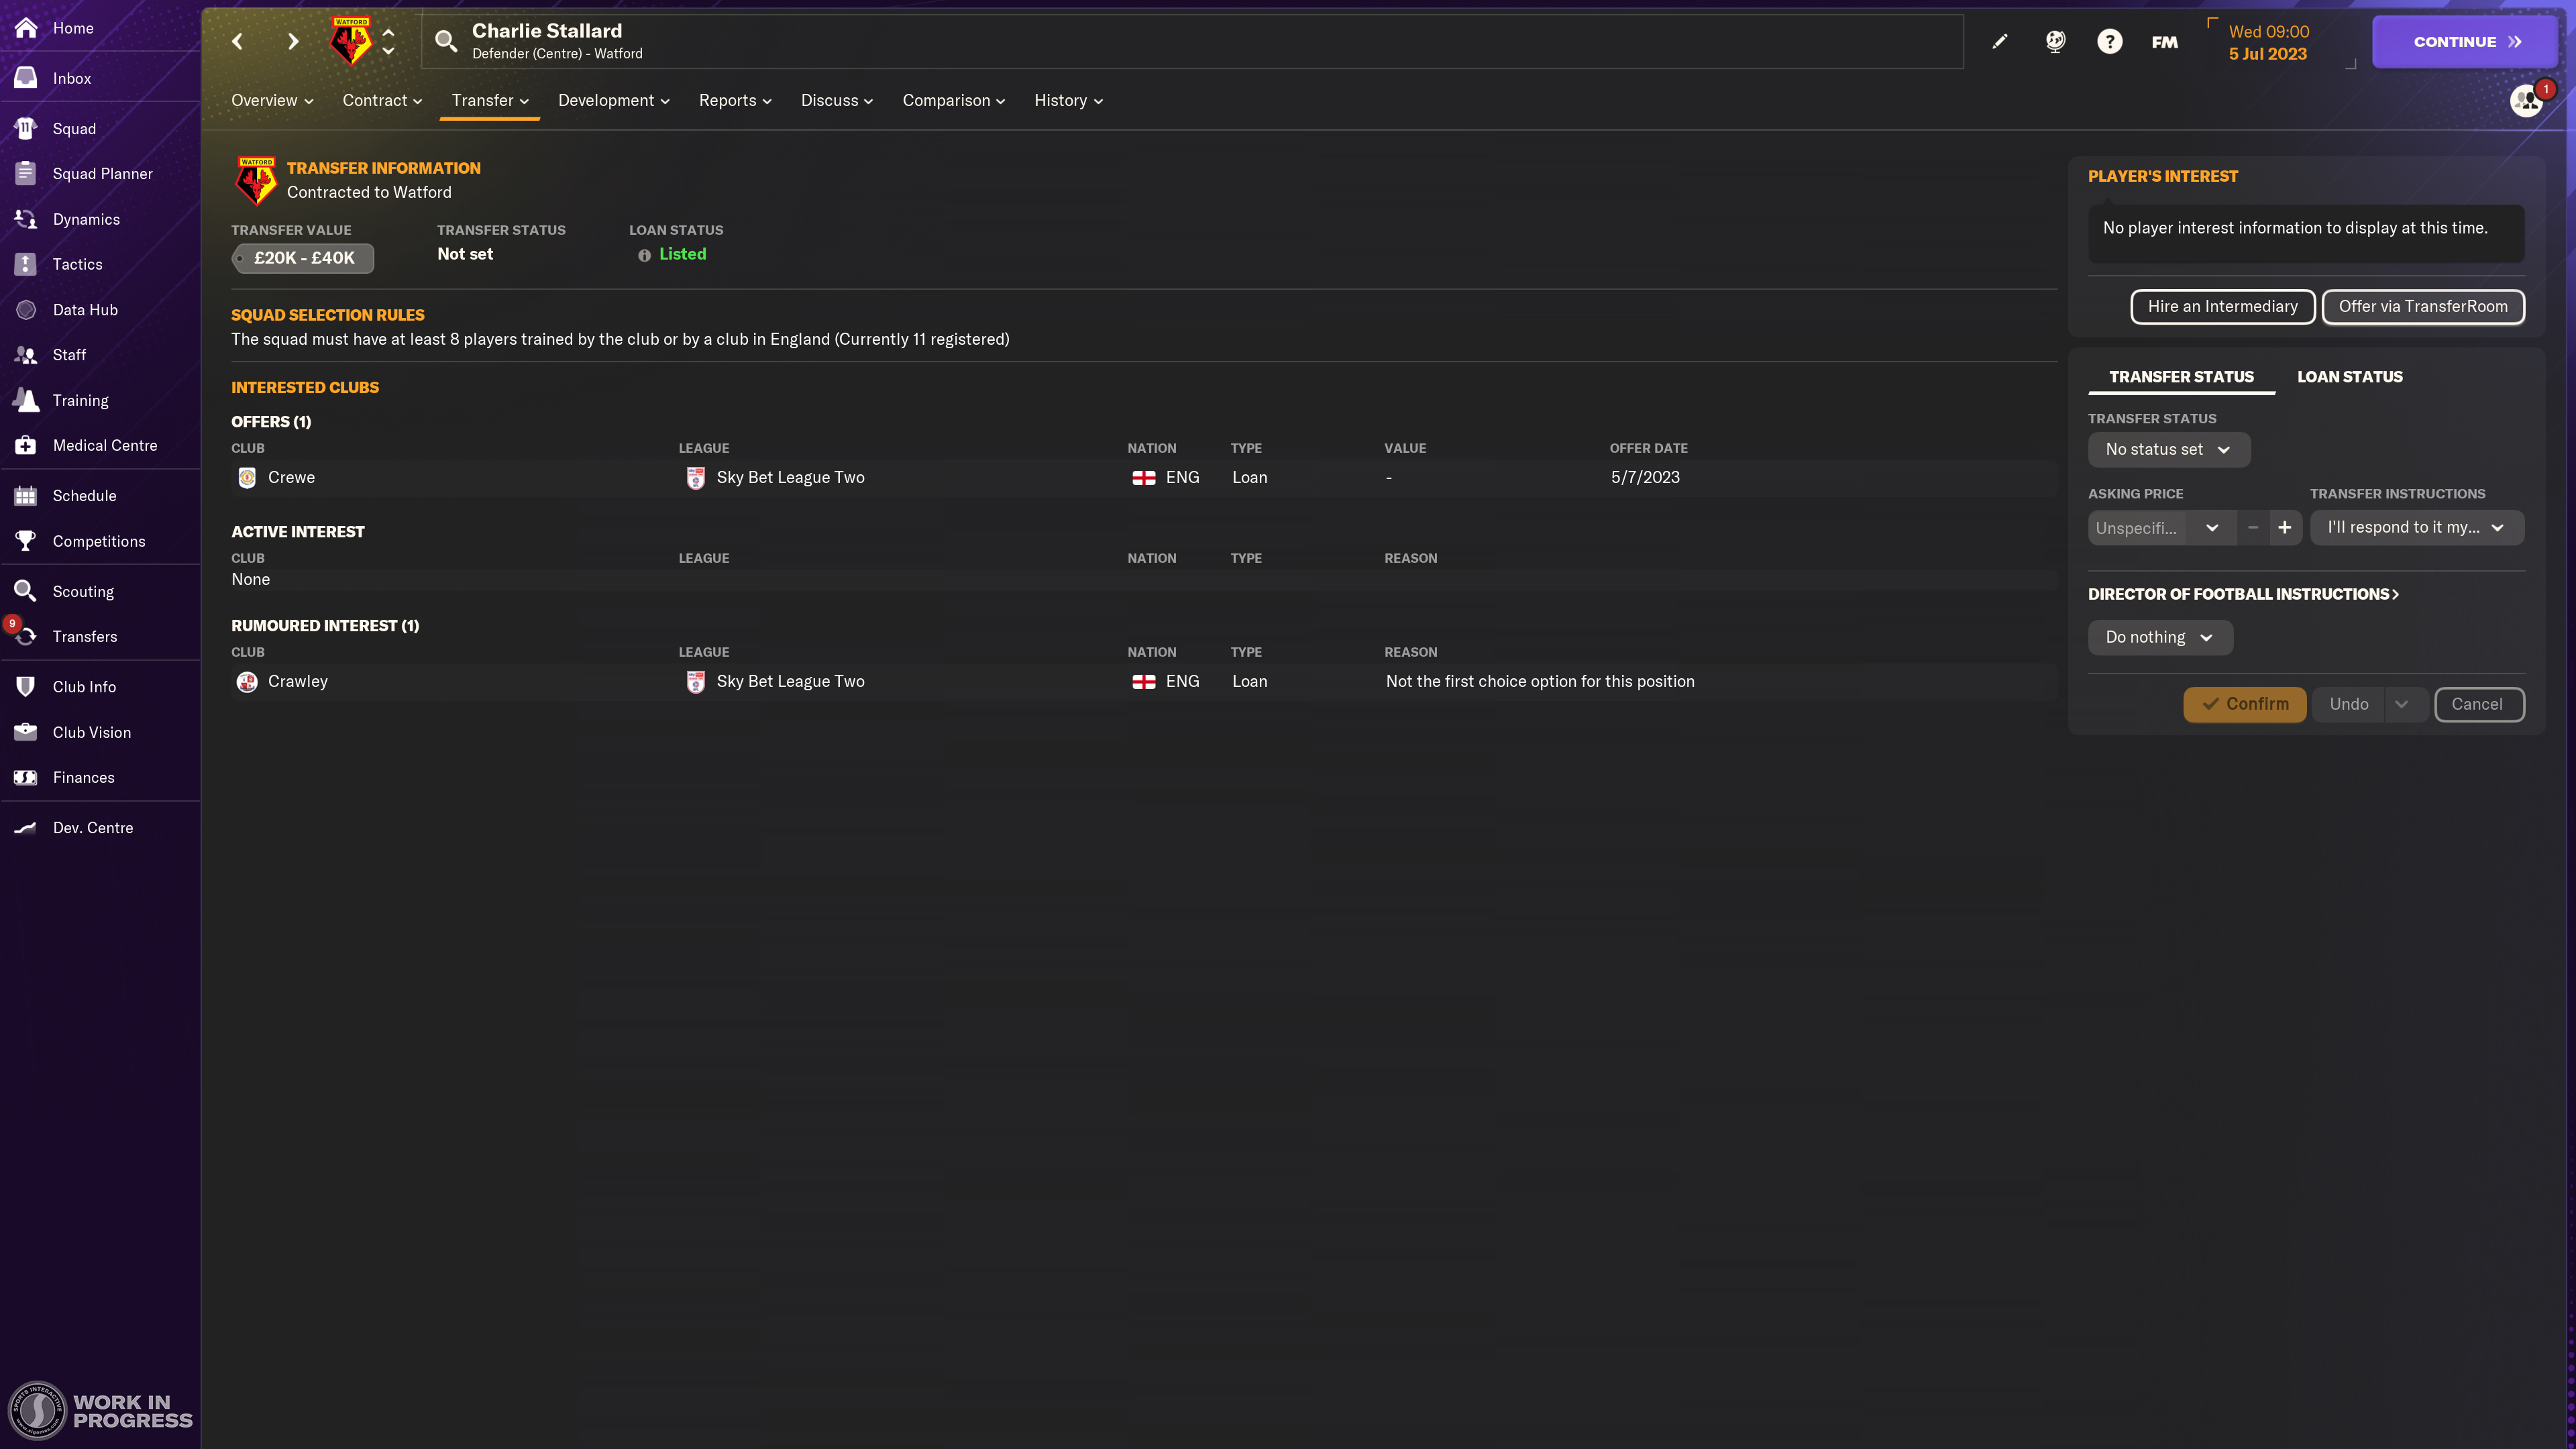Expand Director of Football Instructions link
The width and height of the screenshot is (2576, 1449).
click(x=2243, y=594)
